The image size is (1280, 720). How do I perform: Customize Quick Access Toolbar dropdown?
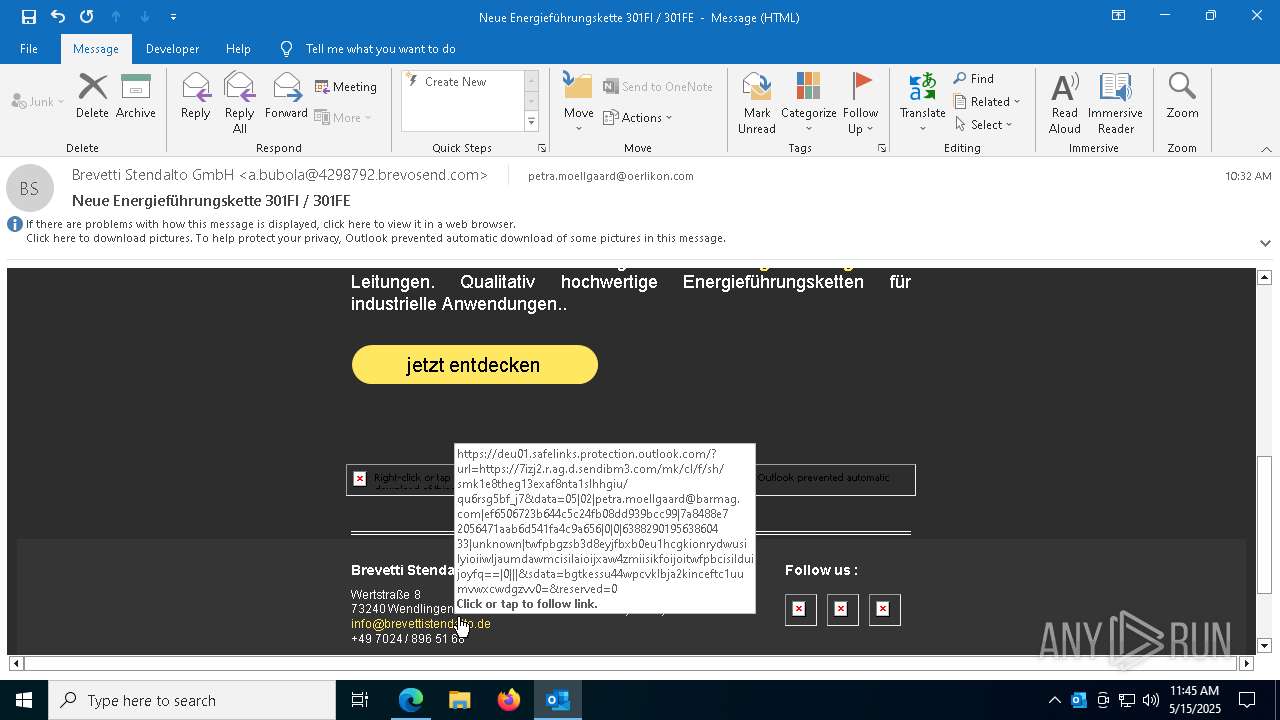174,17
